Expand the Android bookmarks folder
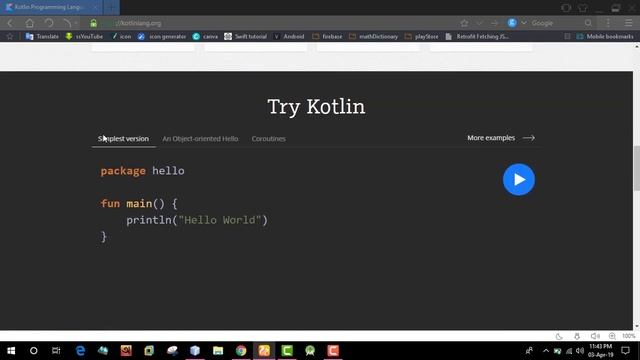Viewport: 640px width, 360px height. coord(289,36)
